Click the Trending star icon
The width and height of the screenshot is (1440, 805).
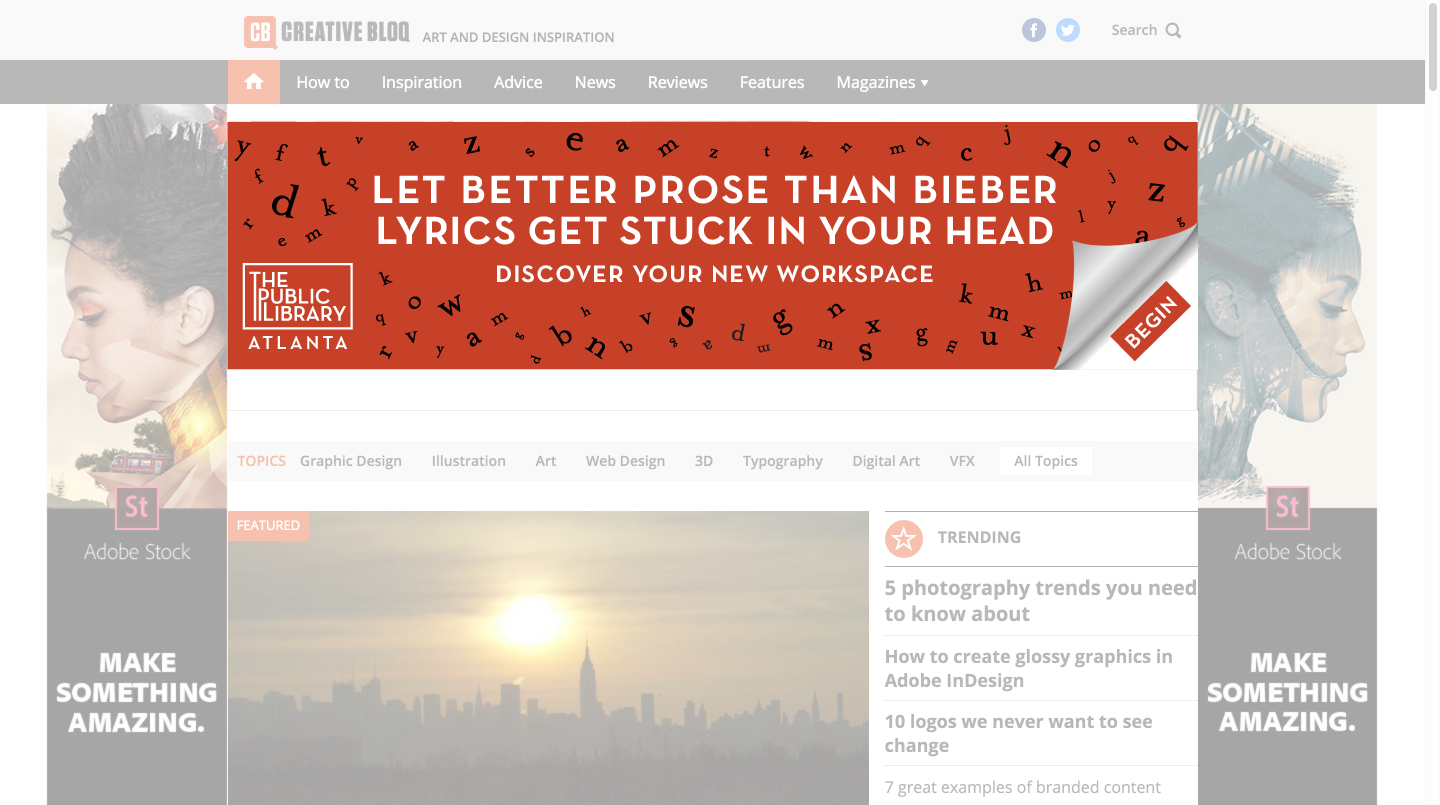903,539
